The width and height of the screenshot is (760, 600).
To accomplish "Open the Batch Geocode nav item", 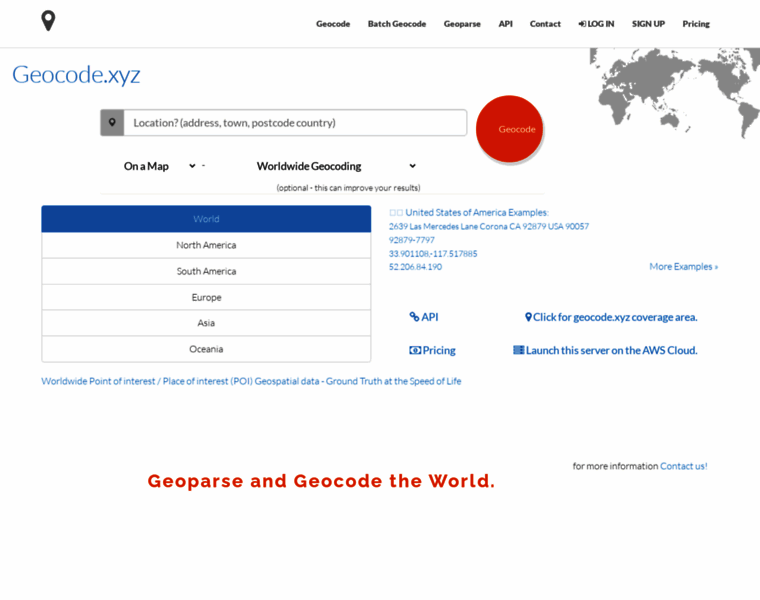I will point(396,24).
